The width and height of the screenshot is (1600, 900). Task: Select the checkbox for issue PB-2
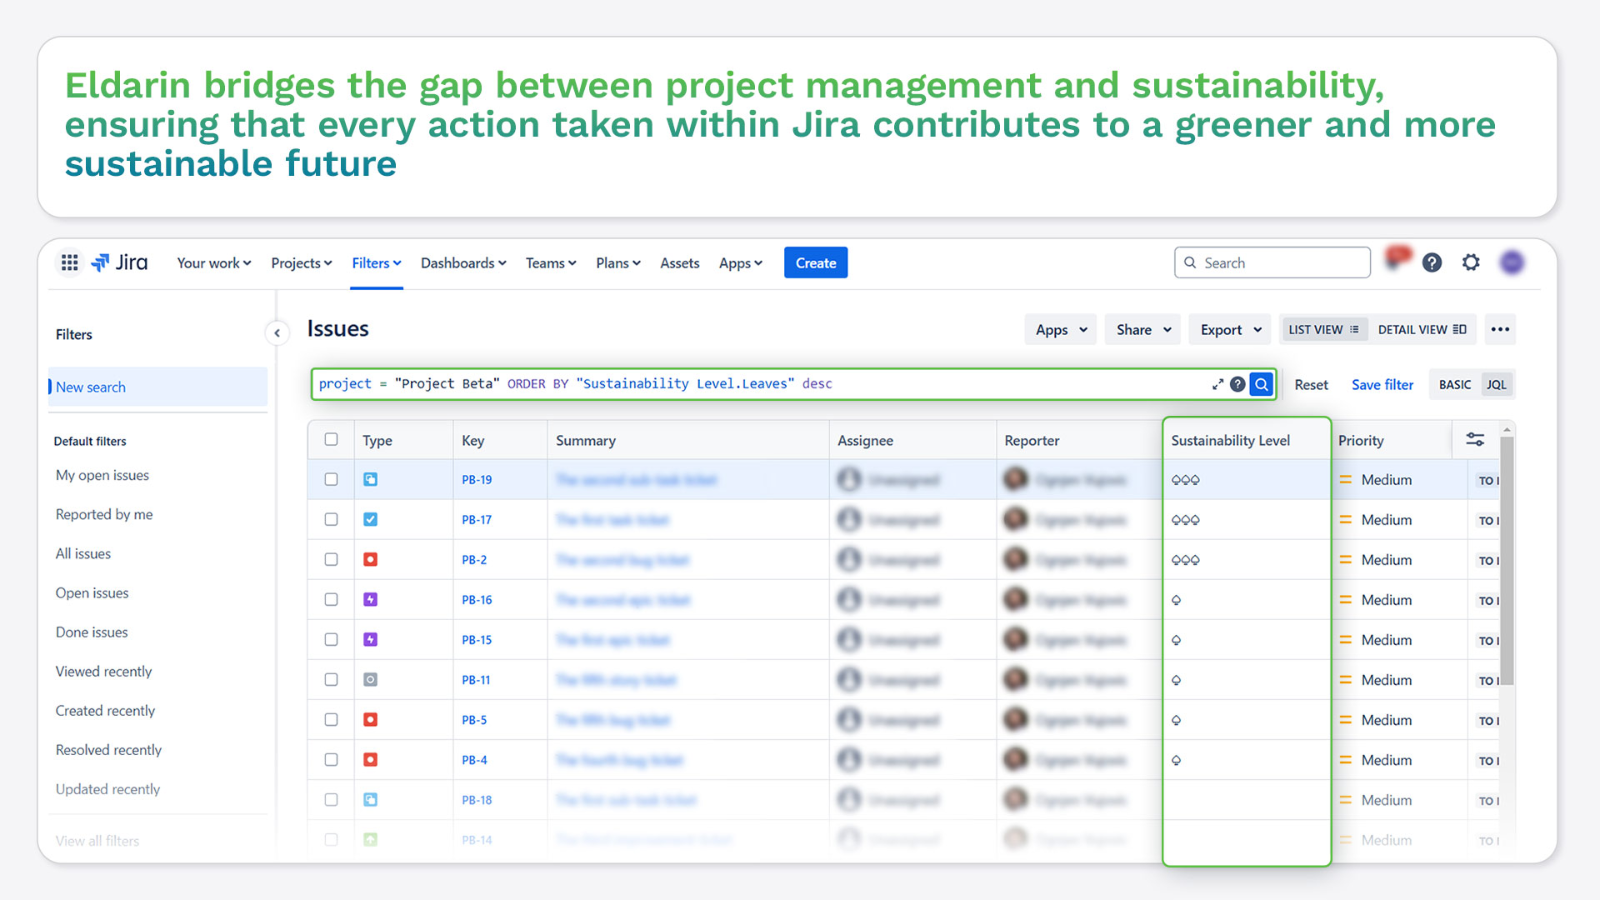[x=331, y=560]
